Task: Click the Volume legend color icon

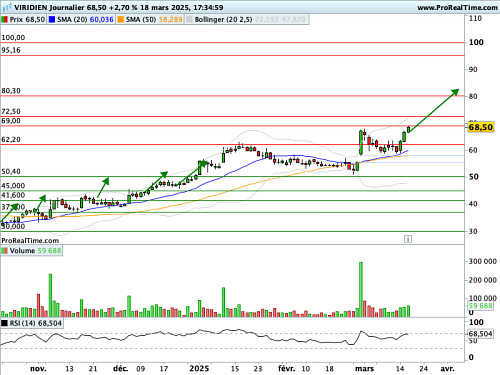Action: click(4, 251)
